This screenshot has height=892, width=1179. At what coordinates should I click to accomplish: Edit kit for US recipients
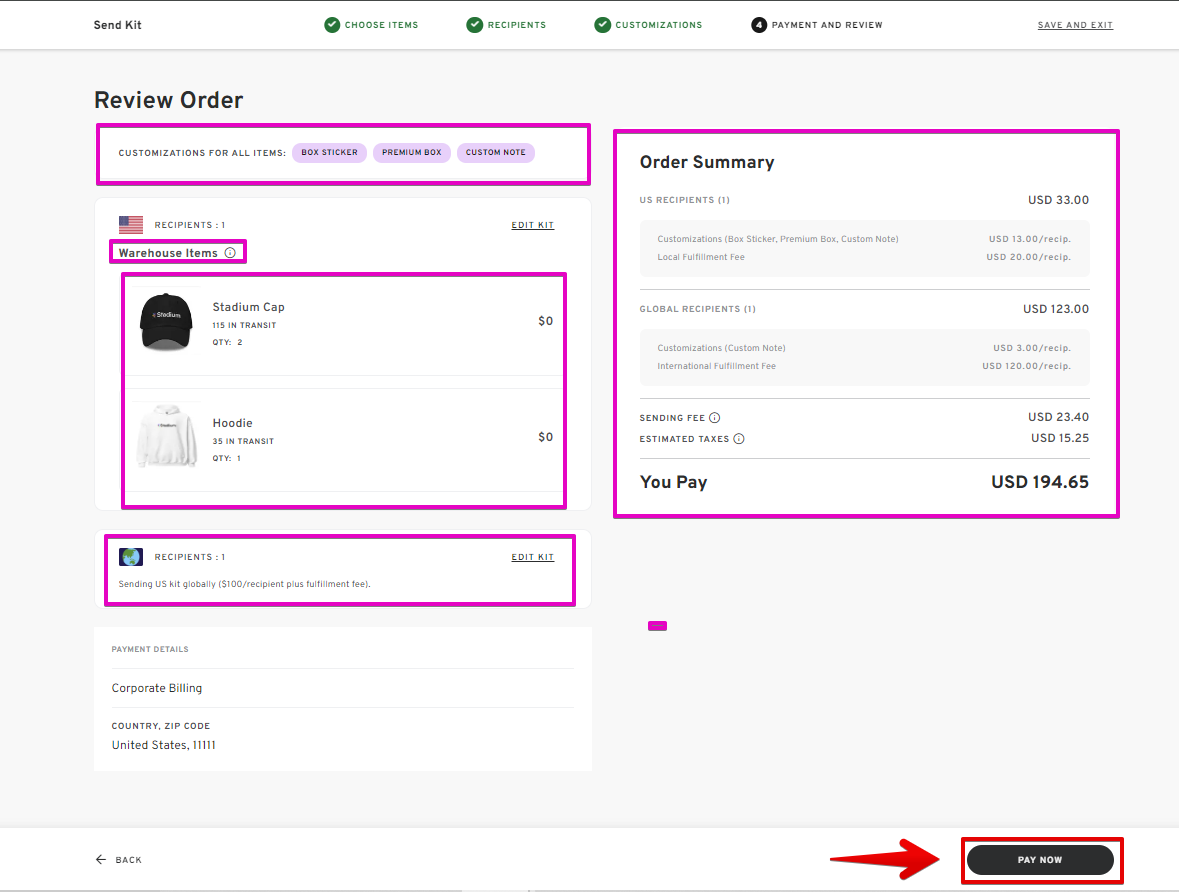(x=532, y=225)
